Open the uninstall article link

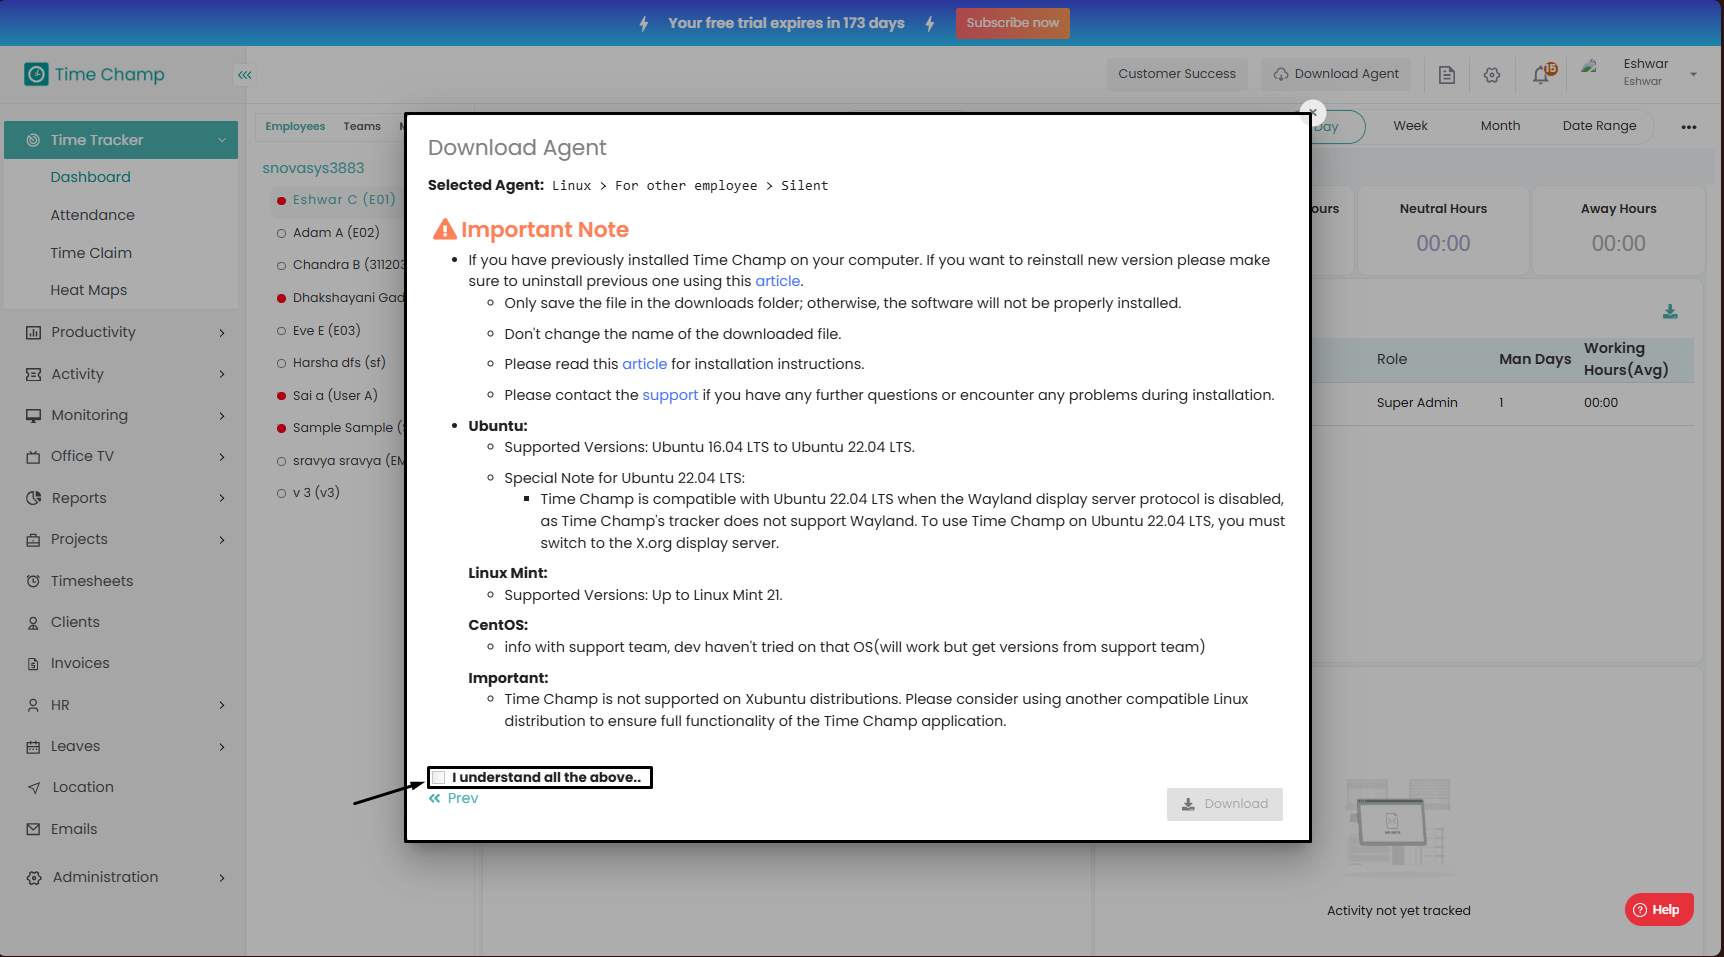(777, 281)
